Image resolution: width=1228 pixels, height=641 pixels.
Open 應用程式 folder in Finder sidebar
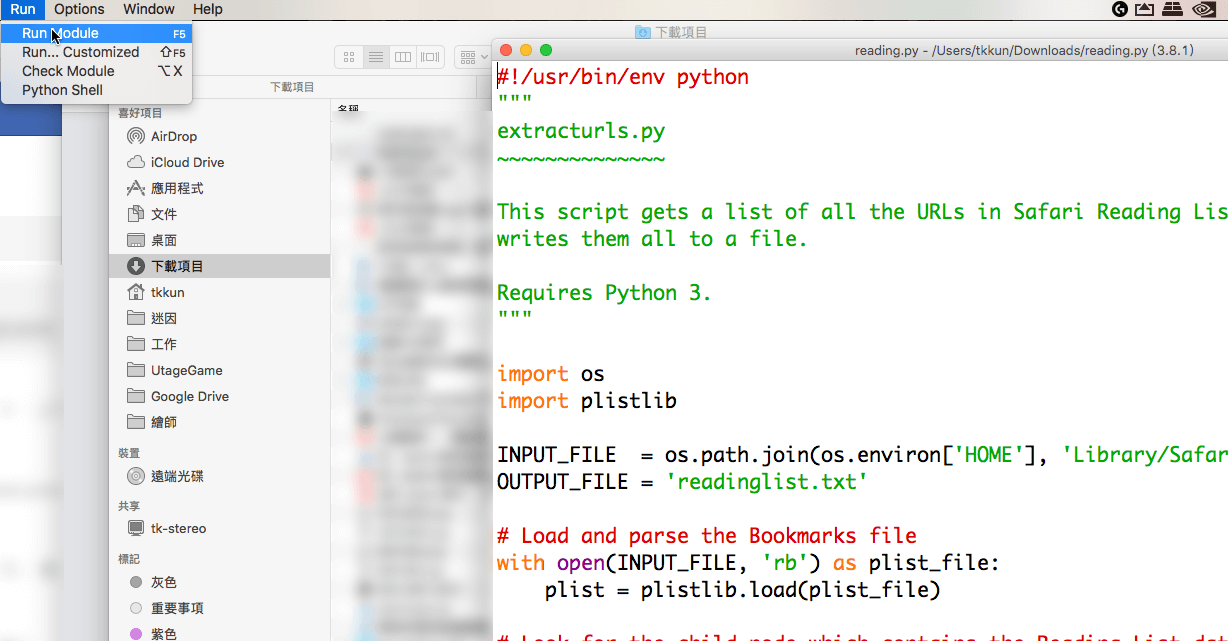point(219,188)
